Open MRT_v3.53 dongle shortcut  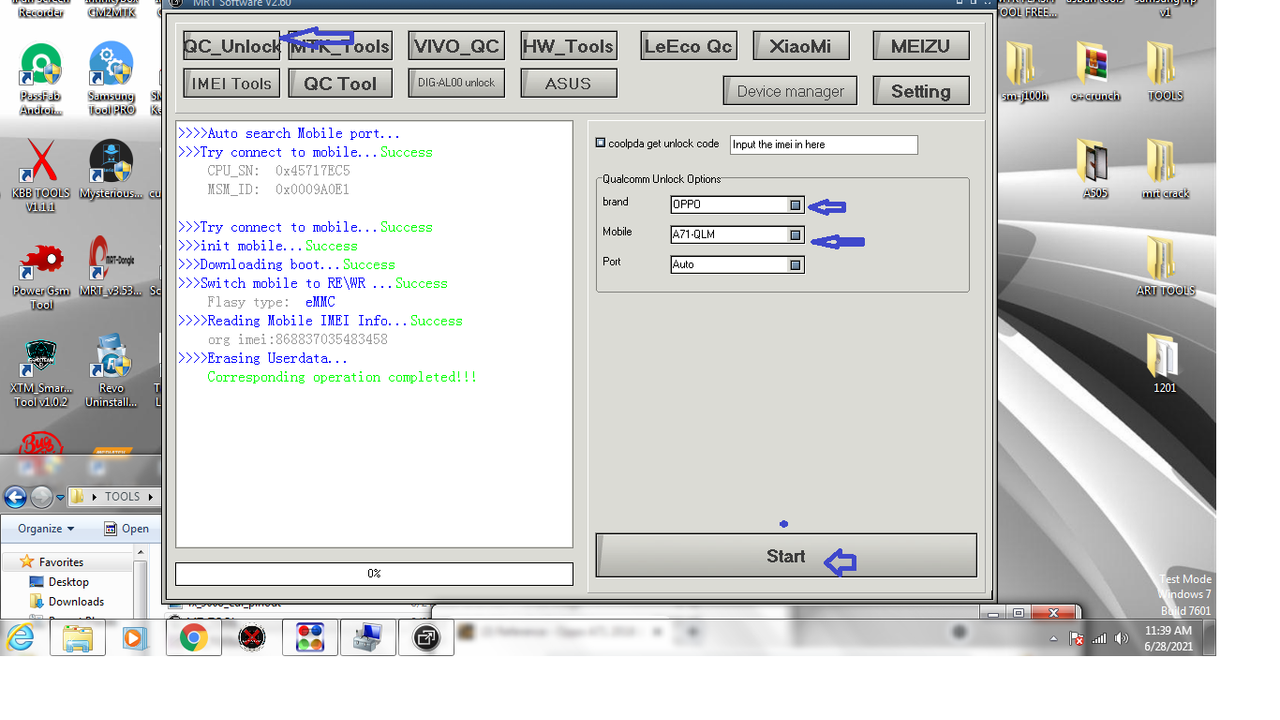[x=111, y=267]
